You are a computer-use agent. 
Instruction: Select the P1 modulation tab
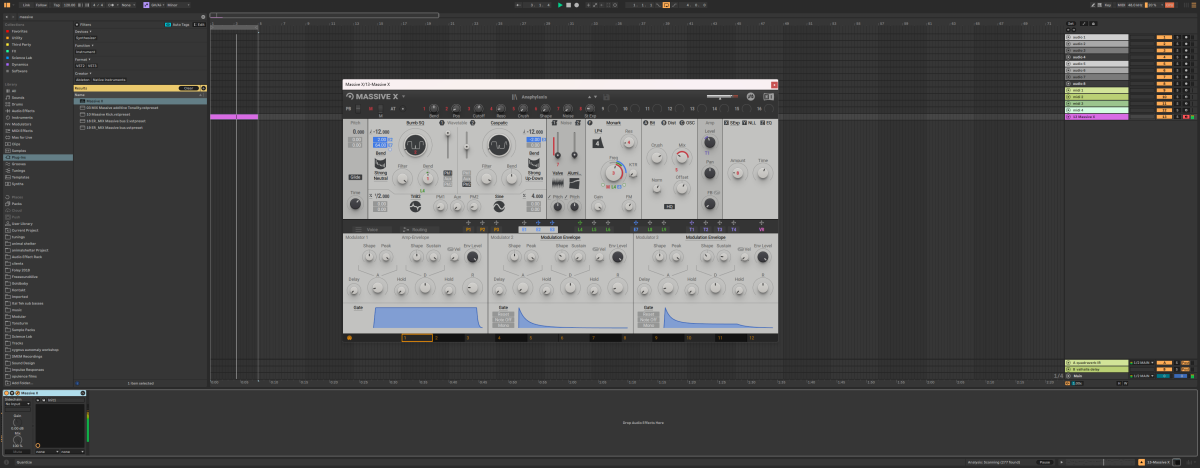click(466, 229)
